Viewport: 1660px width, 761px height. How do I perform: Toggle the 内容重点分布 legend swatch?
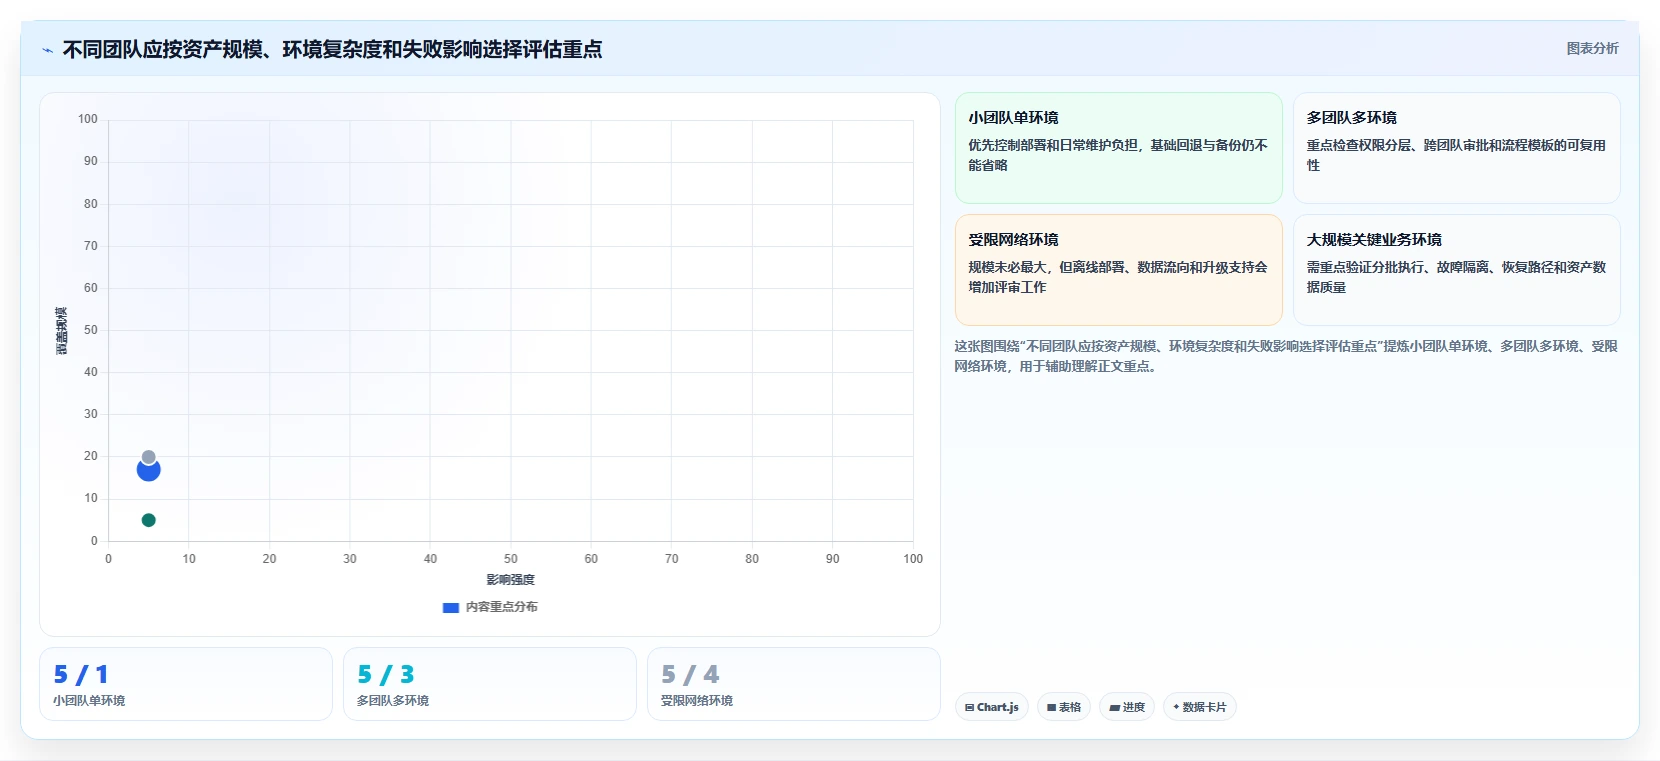point(451,607)
